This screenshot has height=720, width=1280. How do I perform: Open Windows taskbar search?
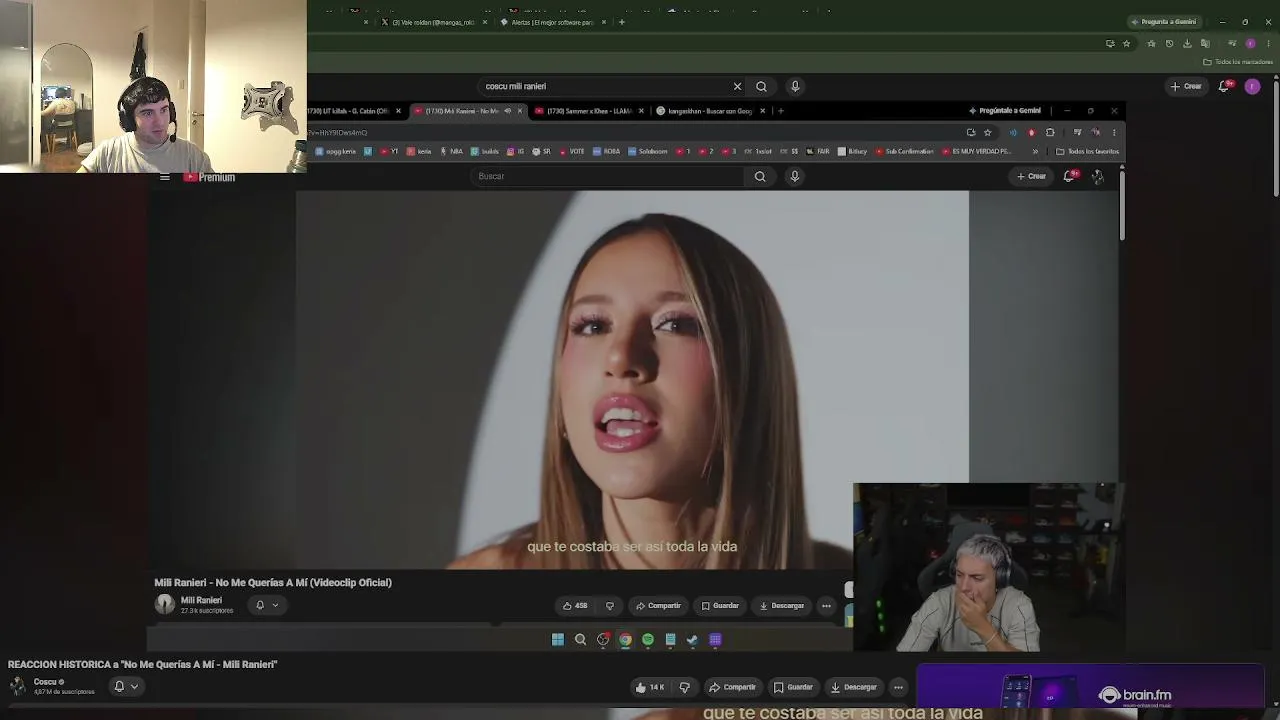(x=580, y=640)
